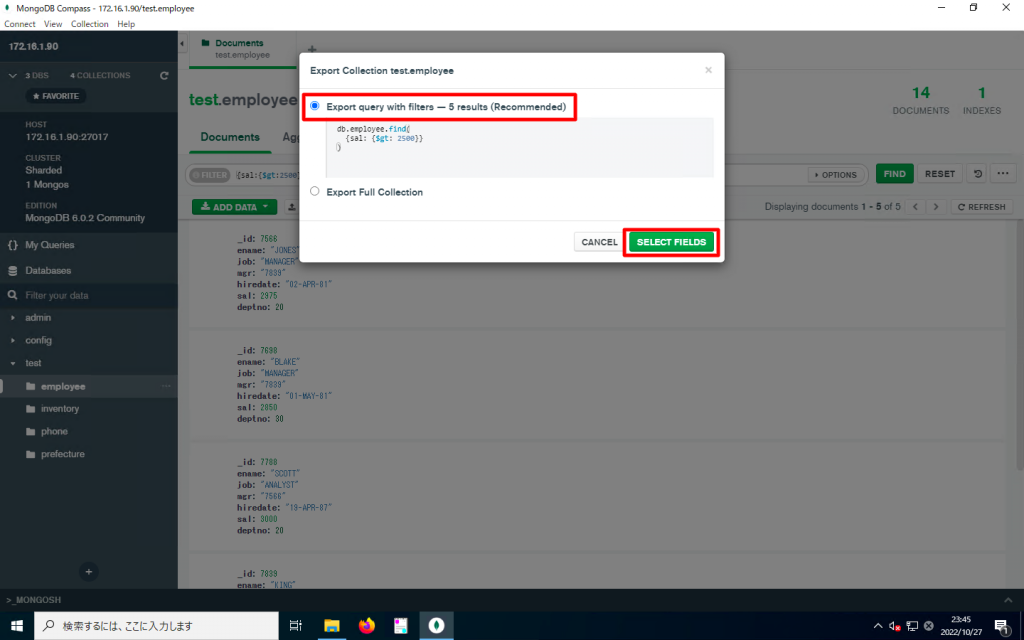This screenshot has height=640, width=1024.
Task: Click the SELECT FIELDS button
Action: click(671, 242)
